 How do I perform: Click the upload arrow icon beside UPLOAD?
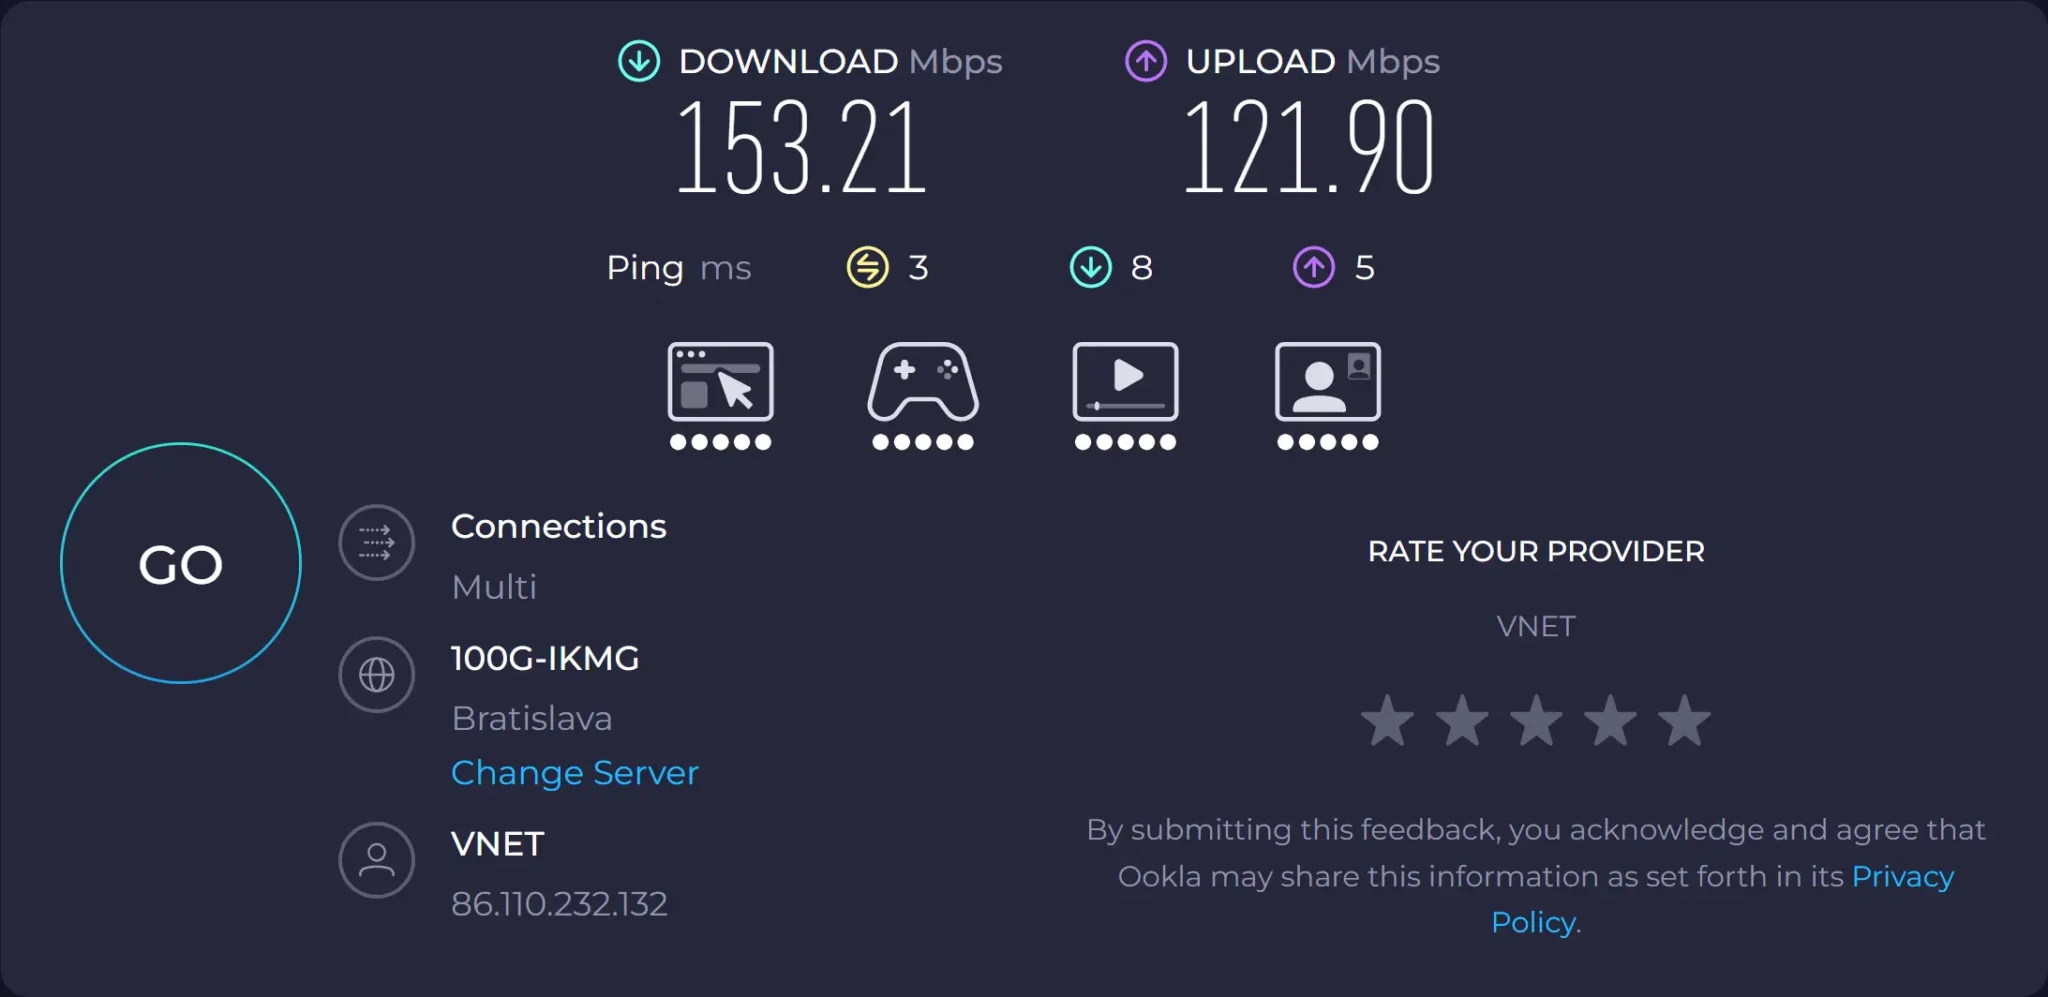(x=1146, y=61)
